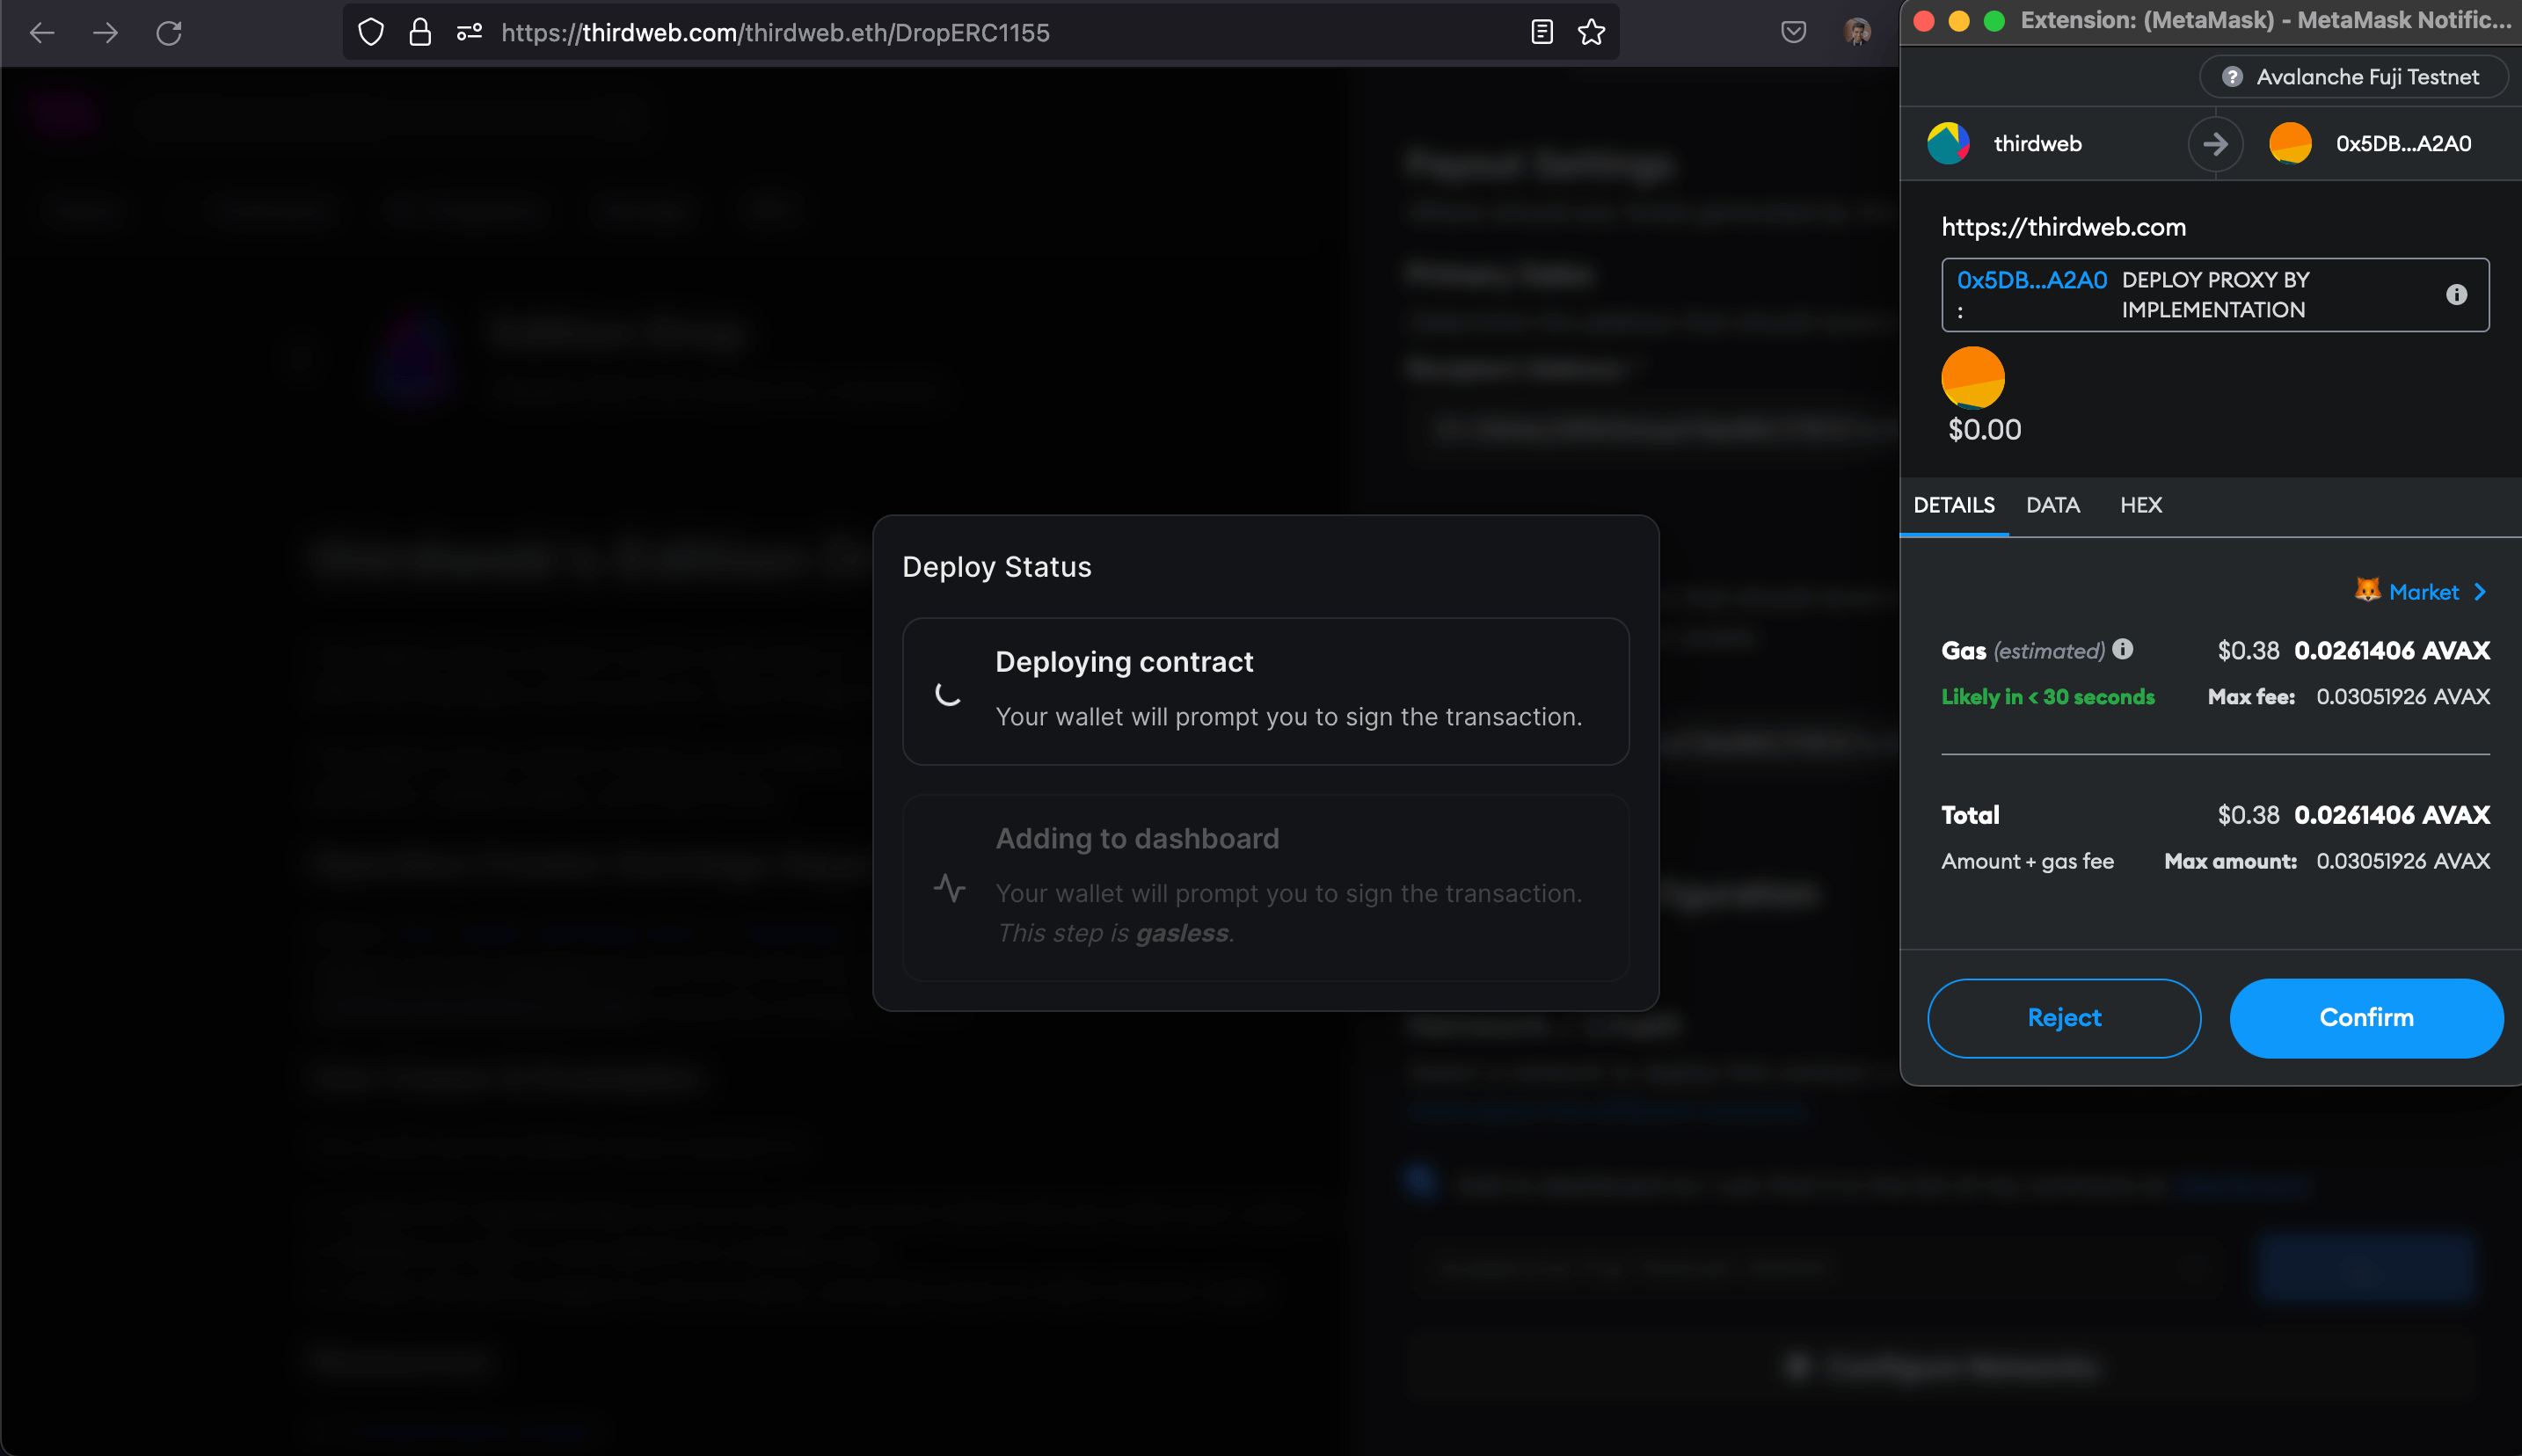Click the wallet address 0x5DB...A2A0 icon
Viewport: 2522px width, 1456px height.
click(x=2290, y=144)
